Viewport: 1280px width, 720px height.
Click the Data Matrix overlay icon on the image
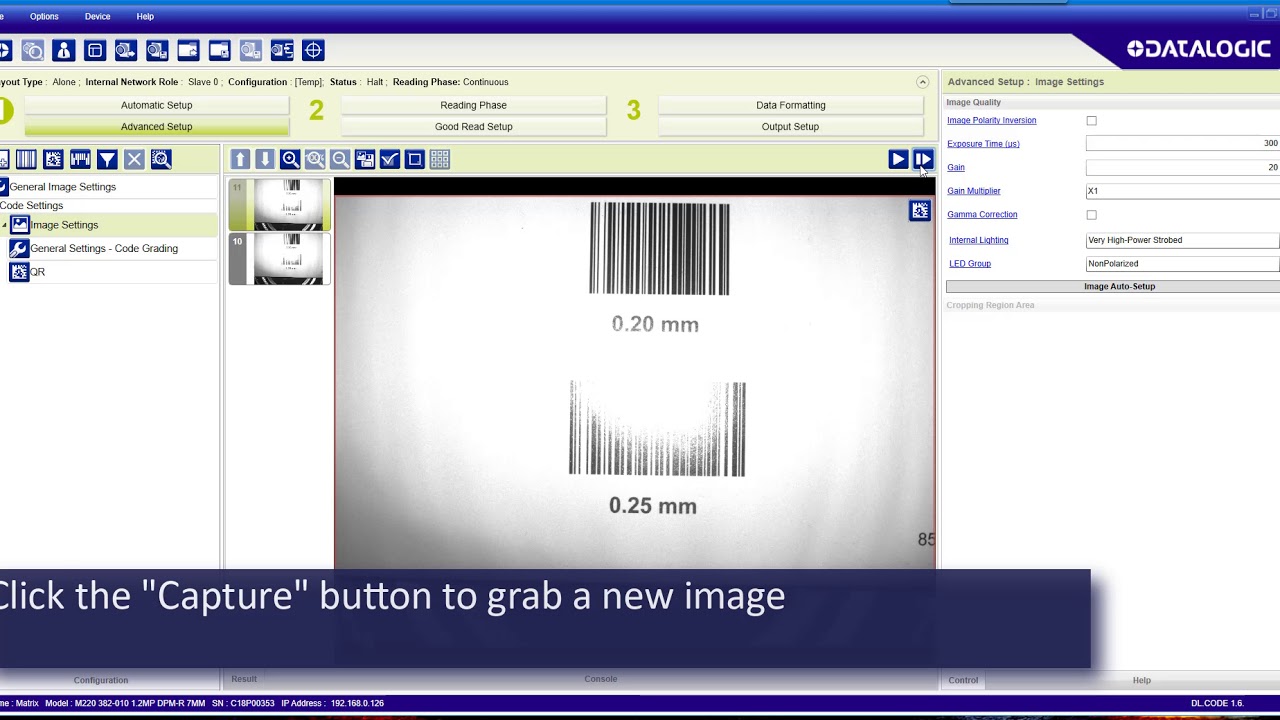coord(920,210)
